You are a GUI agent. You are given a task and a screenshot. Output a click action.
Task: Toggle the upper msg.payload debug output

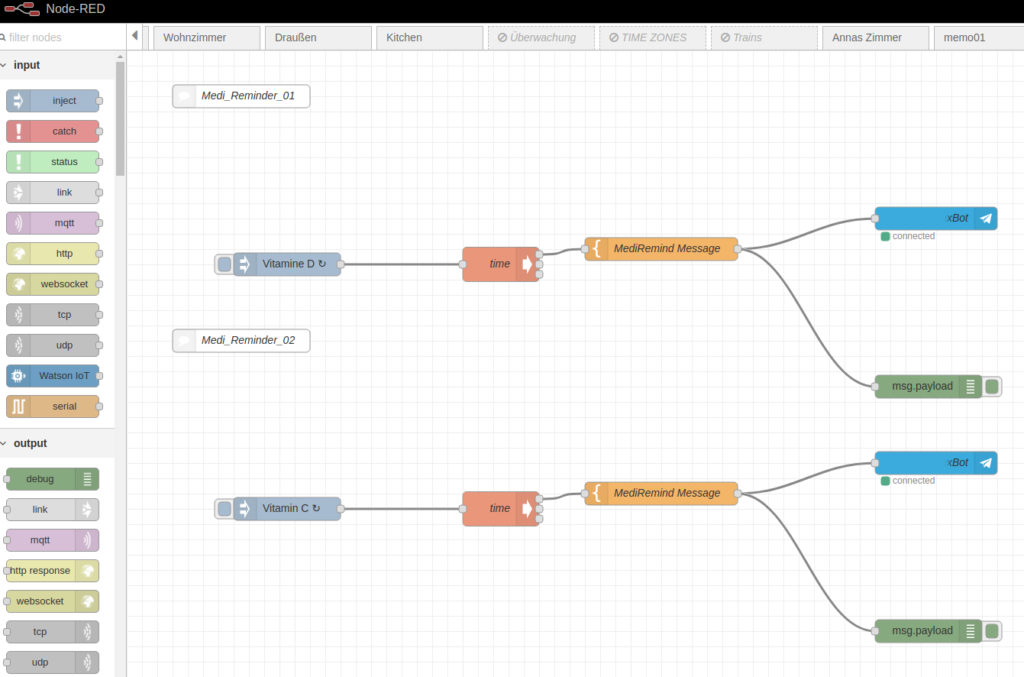coord(992,387)
